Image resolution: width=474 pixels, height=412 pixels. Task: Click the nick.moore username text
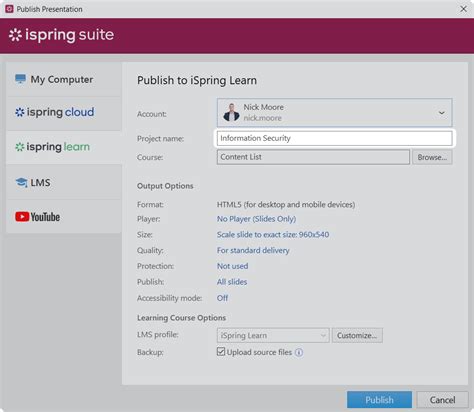click(x=262, y=118)
